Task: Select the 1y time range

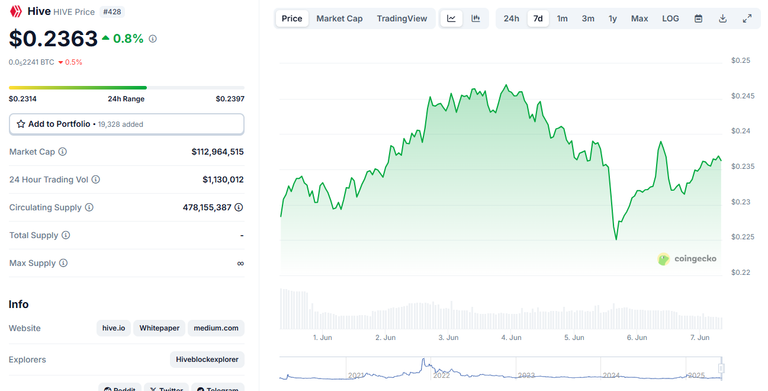Action: click(x=612, y=19)
